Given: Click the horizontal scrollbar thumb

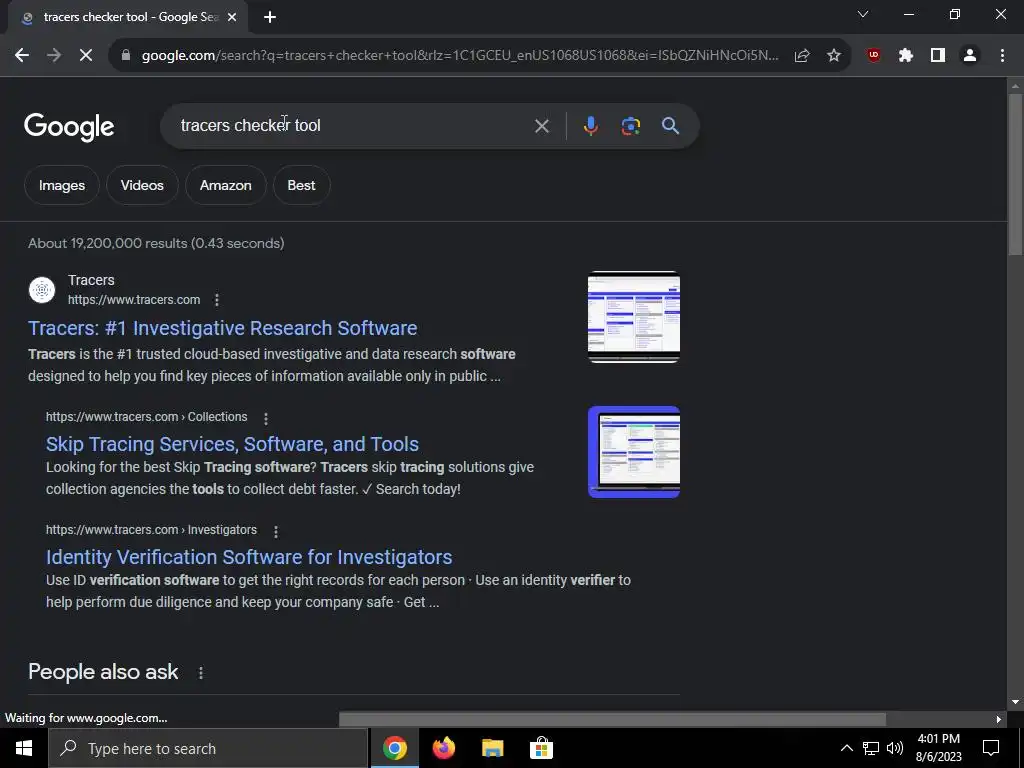Looking at the screenshot, I should [612, 720].
